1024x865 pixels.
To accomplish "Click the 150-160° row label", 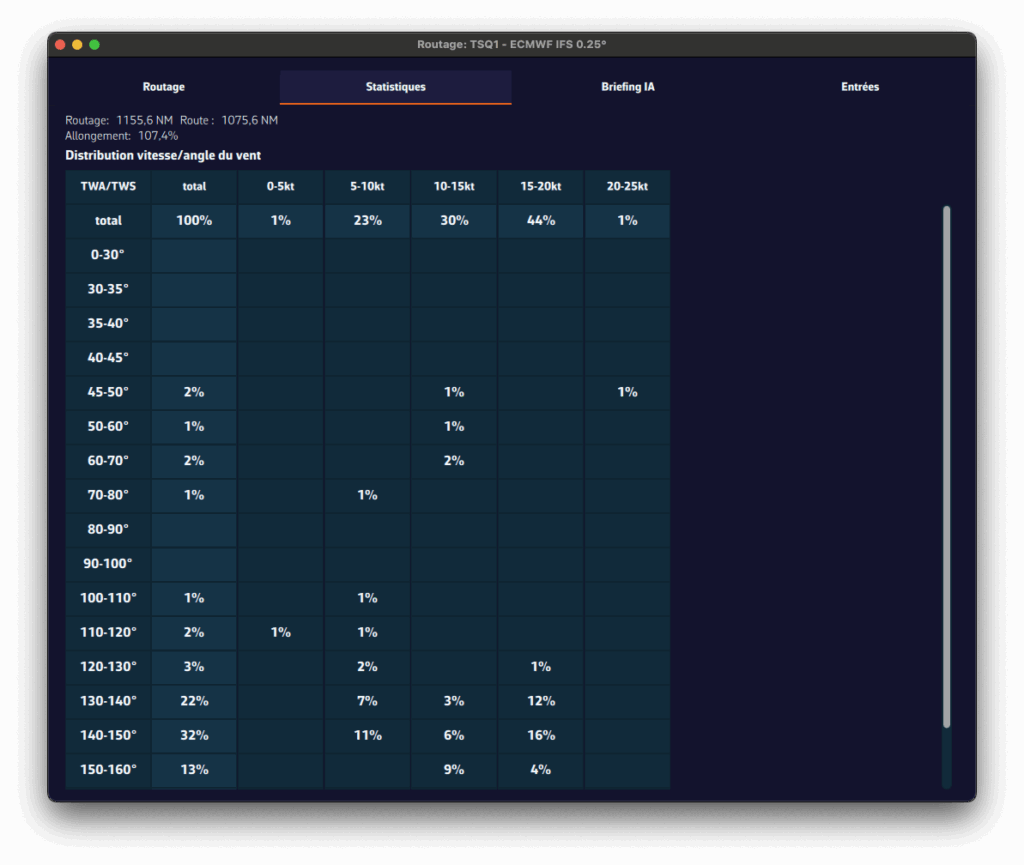I will (x=108, y=769).
